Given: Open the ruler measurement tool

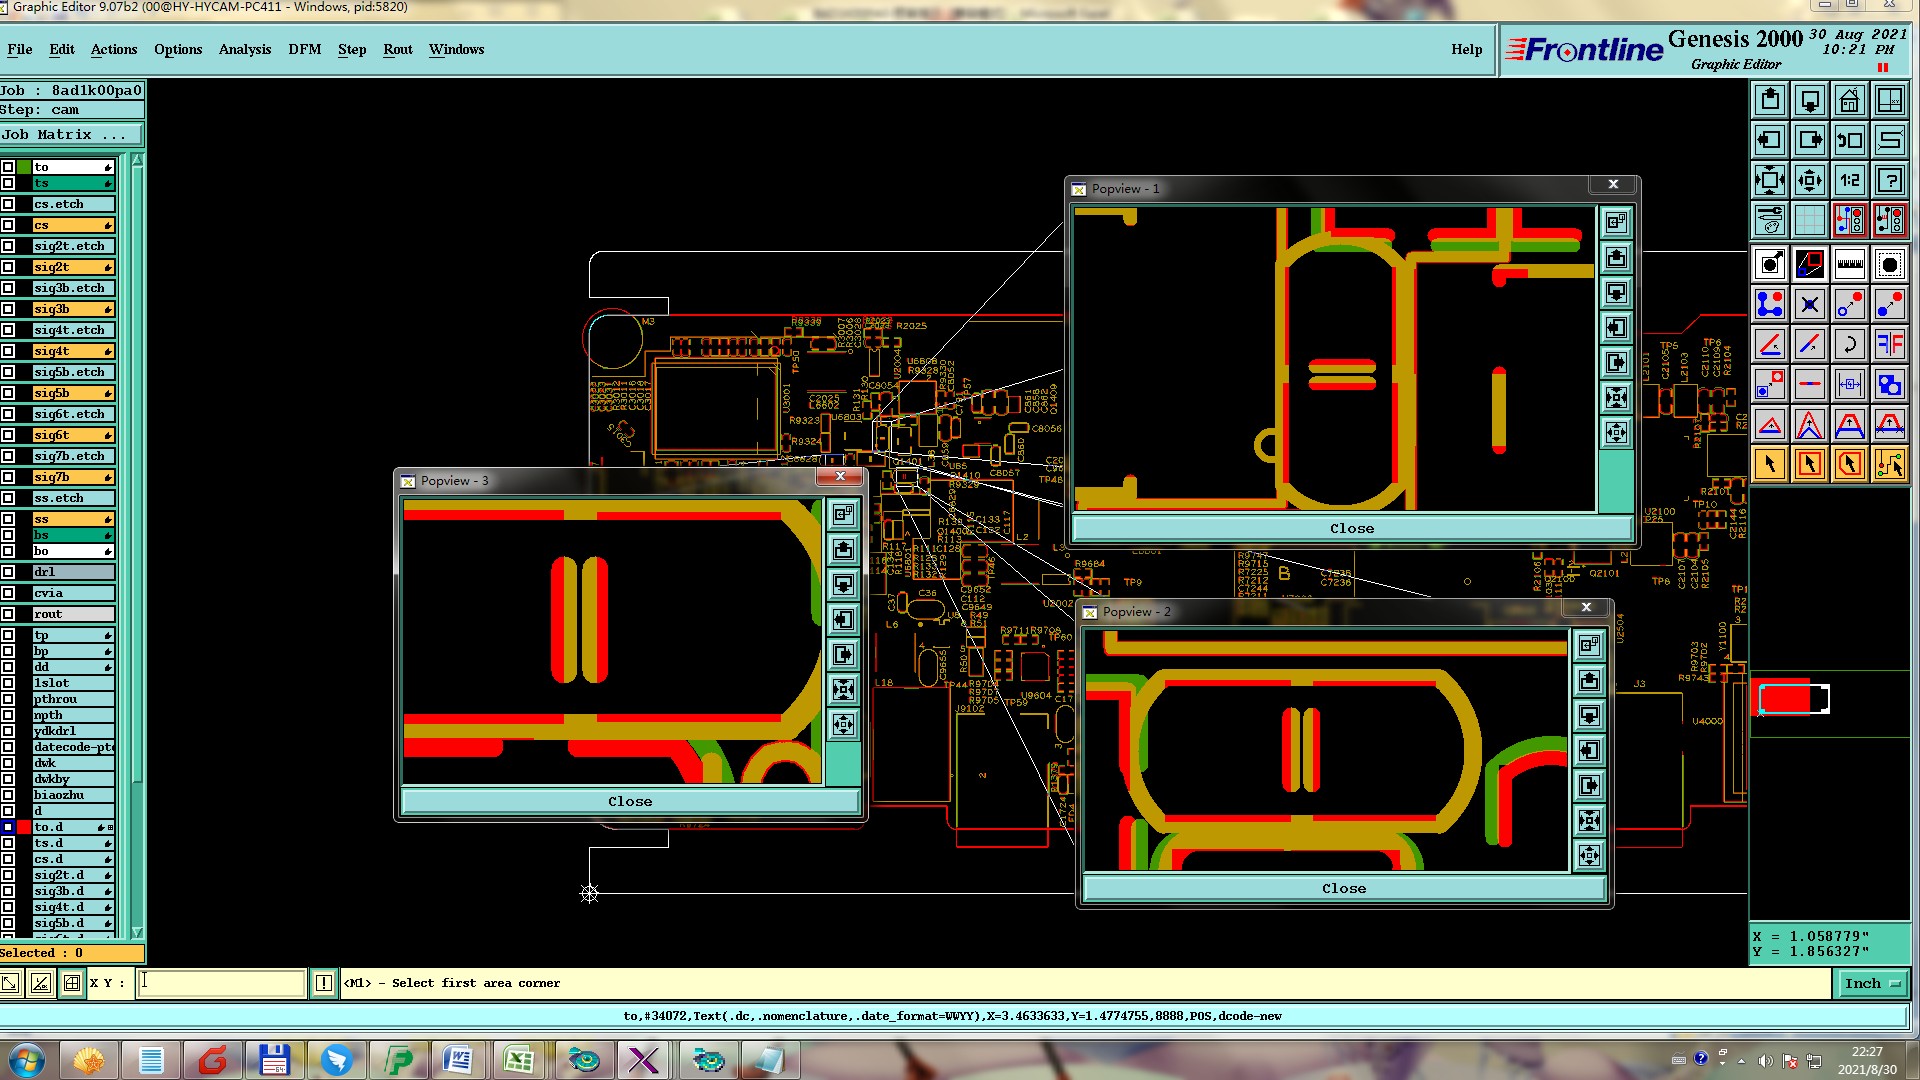Looking at the screenshot, I should (1849, 265).
